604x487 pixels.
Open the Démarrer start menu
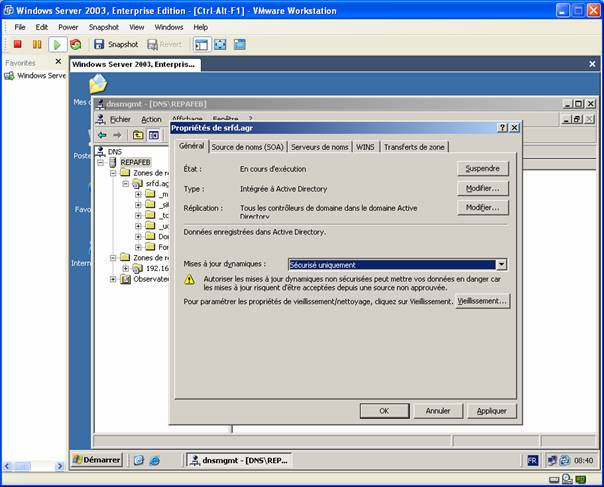pyautogui.click(x=97, y=460)
